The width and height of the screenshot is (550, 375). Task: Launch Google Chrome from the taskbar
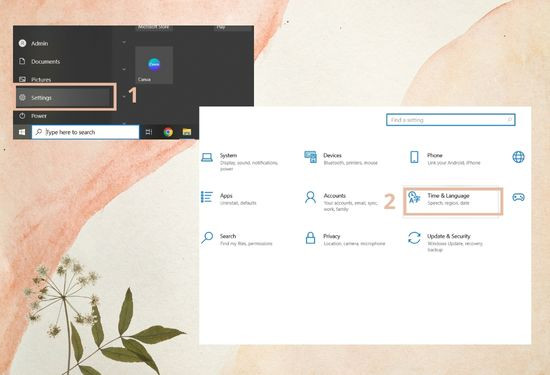click(x=168, y=132)
